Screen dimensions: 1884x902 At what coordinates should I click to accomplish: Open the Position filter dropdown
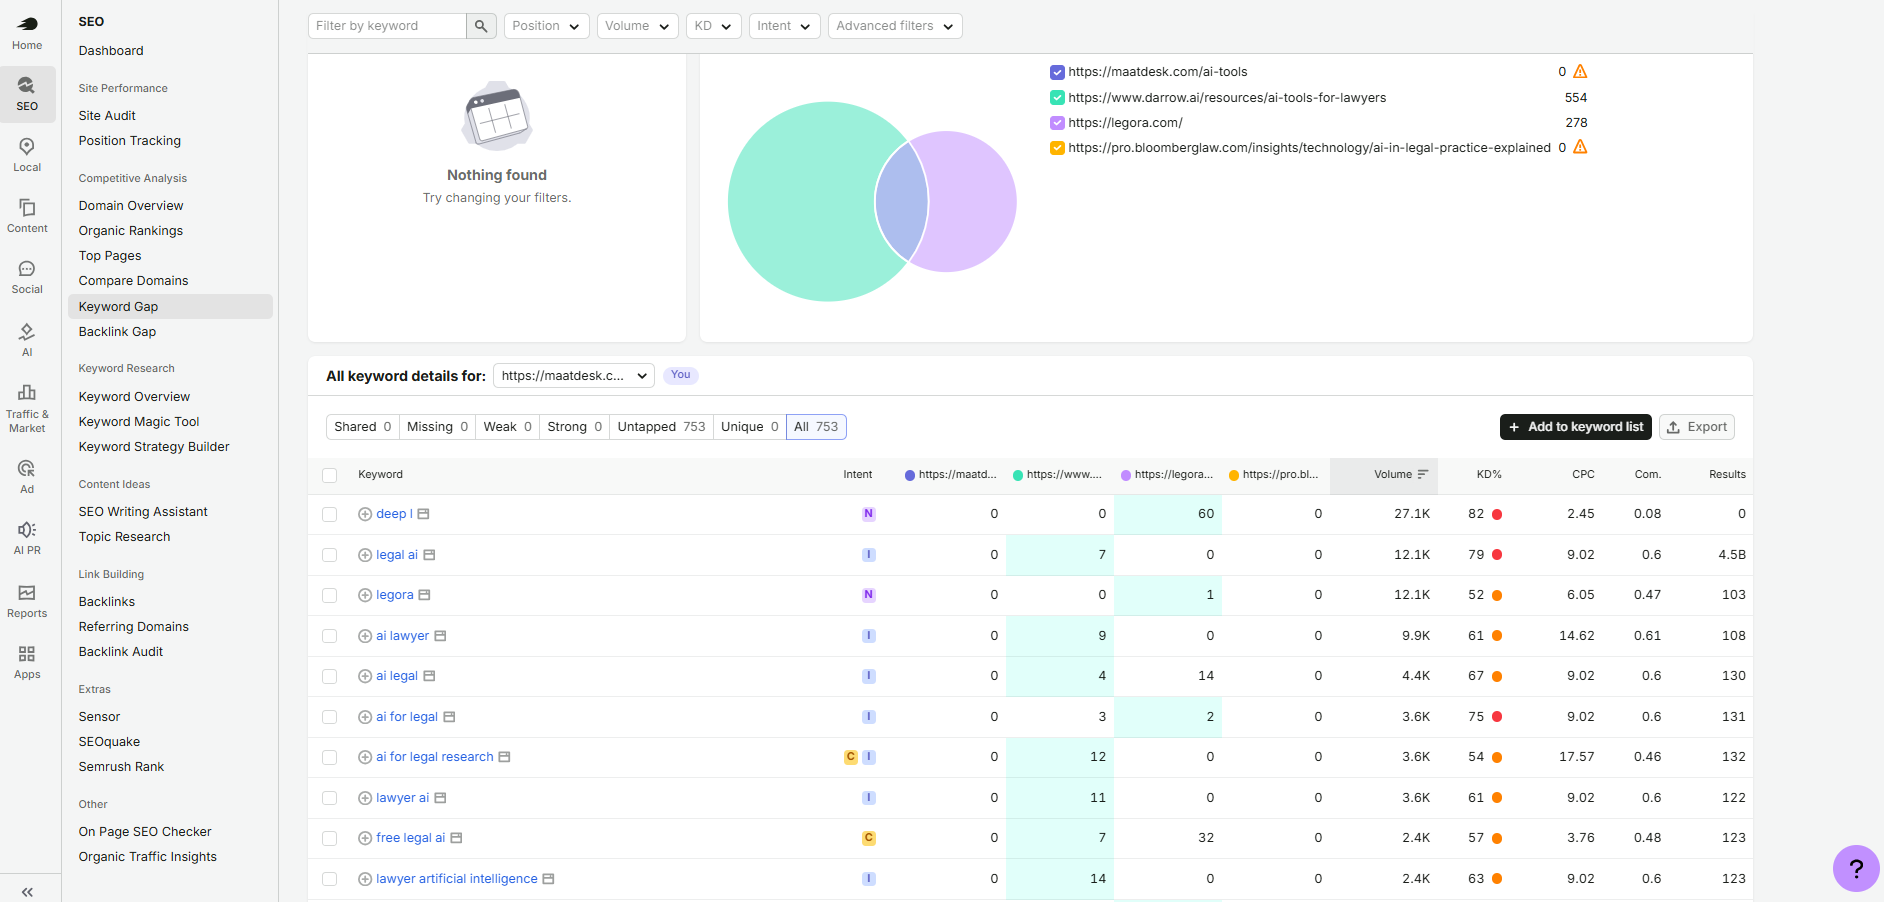[x=547, y=26]
